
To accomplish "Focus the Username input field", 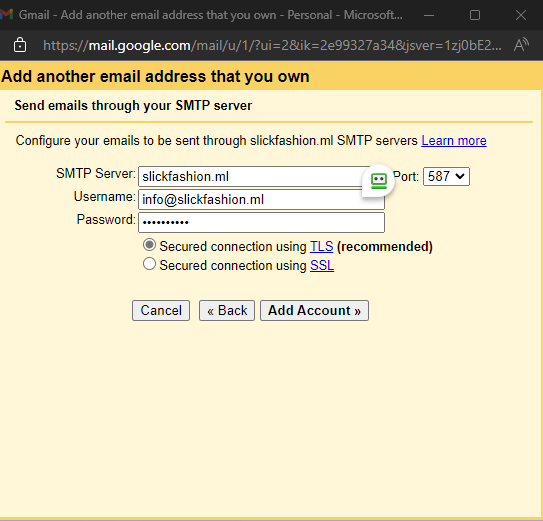I will pos(261,200).
